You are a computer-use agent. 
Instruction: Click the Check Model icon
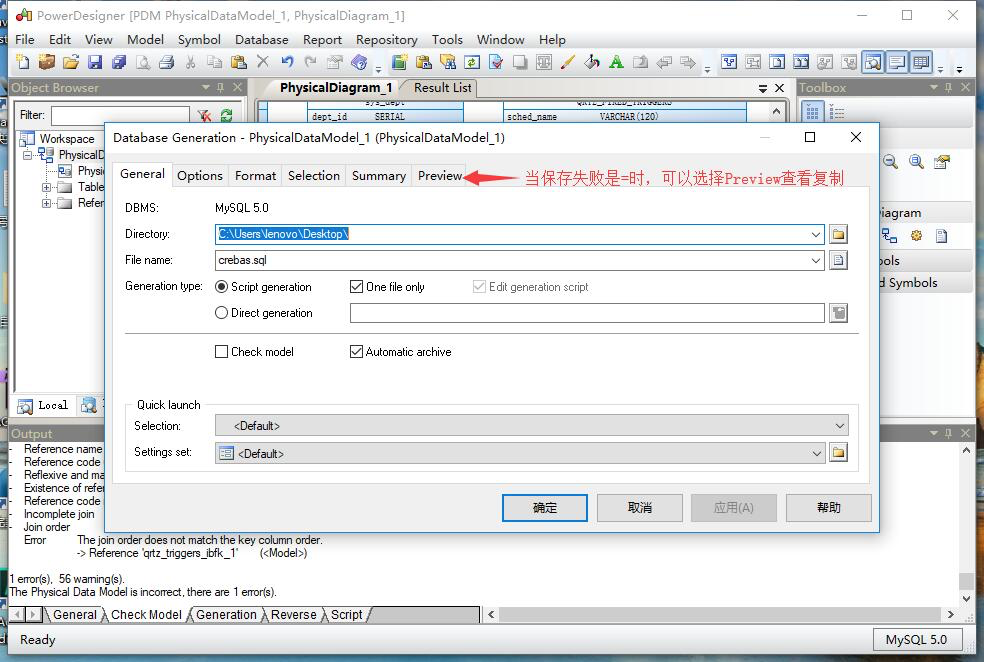496,62
